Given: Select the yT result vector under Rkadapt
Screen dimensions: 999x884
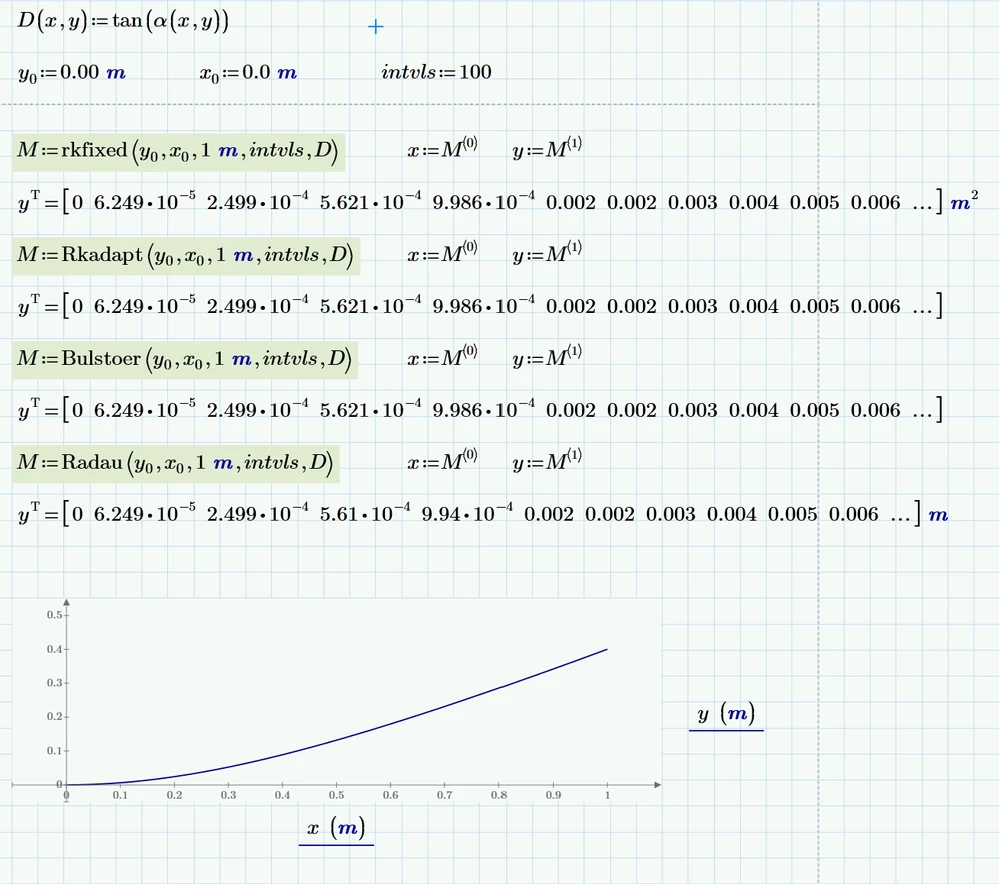Looking at the screenshot, I should pos(480,305).
